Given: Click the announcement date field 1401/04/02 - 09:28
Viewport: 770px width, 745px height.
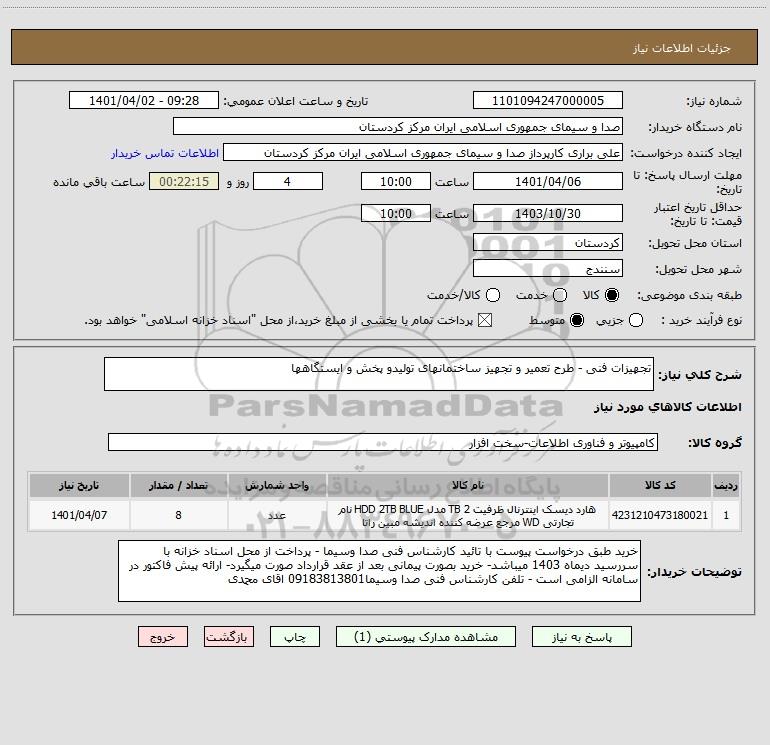Looking at the screenshot, I should click(x=144, y=101).
